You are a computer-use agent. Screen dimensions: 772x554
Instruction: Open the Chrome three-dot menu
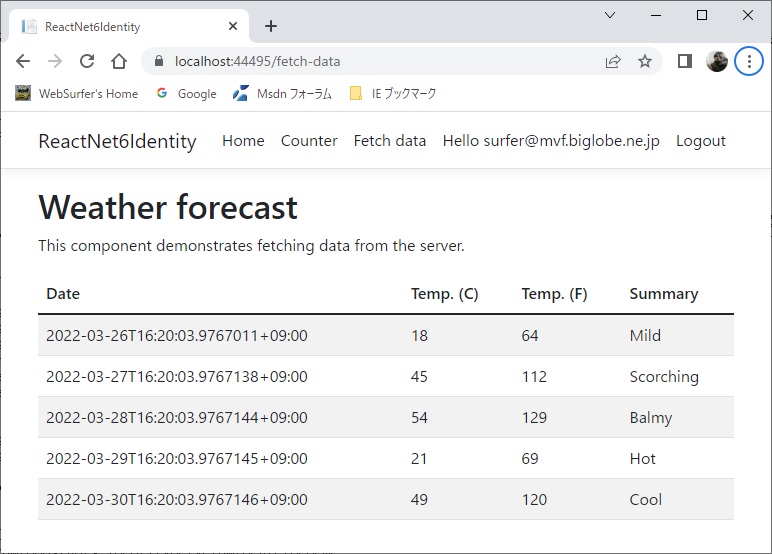[x=749, y=61]
